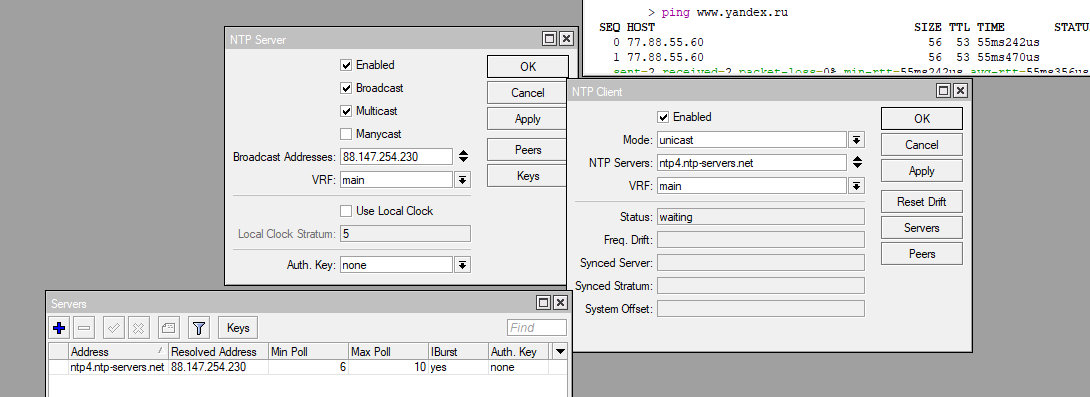Click NTP Servers add/remove arrows

click(857, 163)
